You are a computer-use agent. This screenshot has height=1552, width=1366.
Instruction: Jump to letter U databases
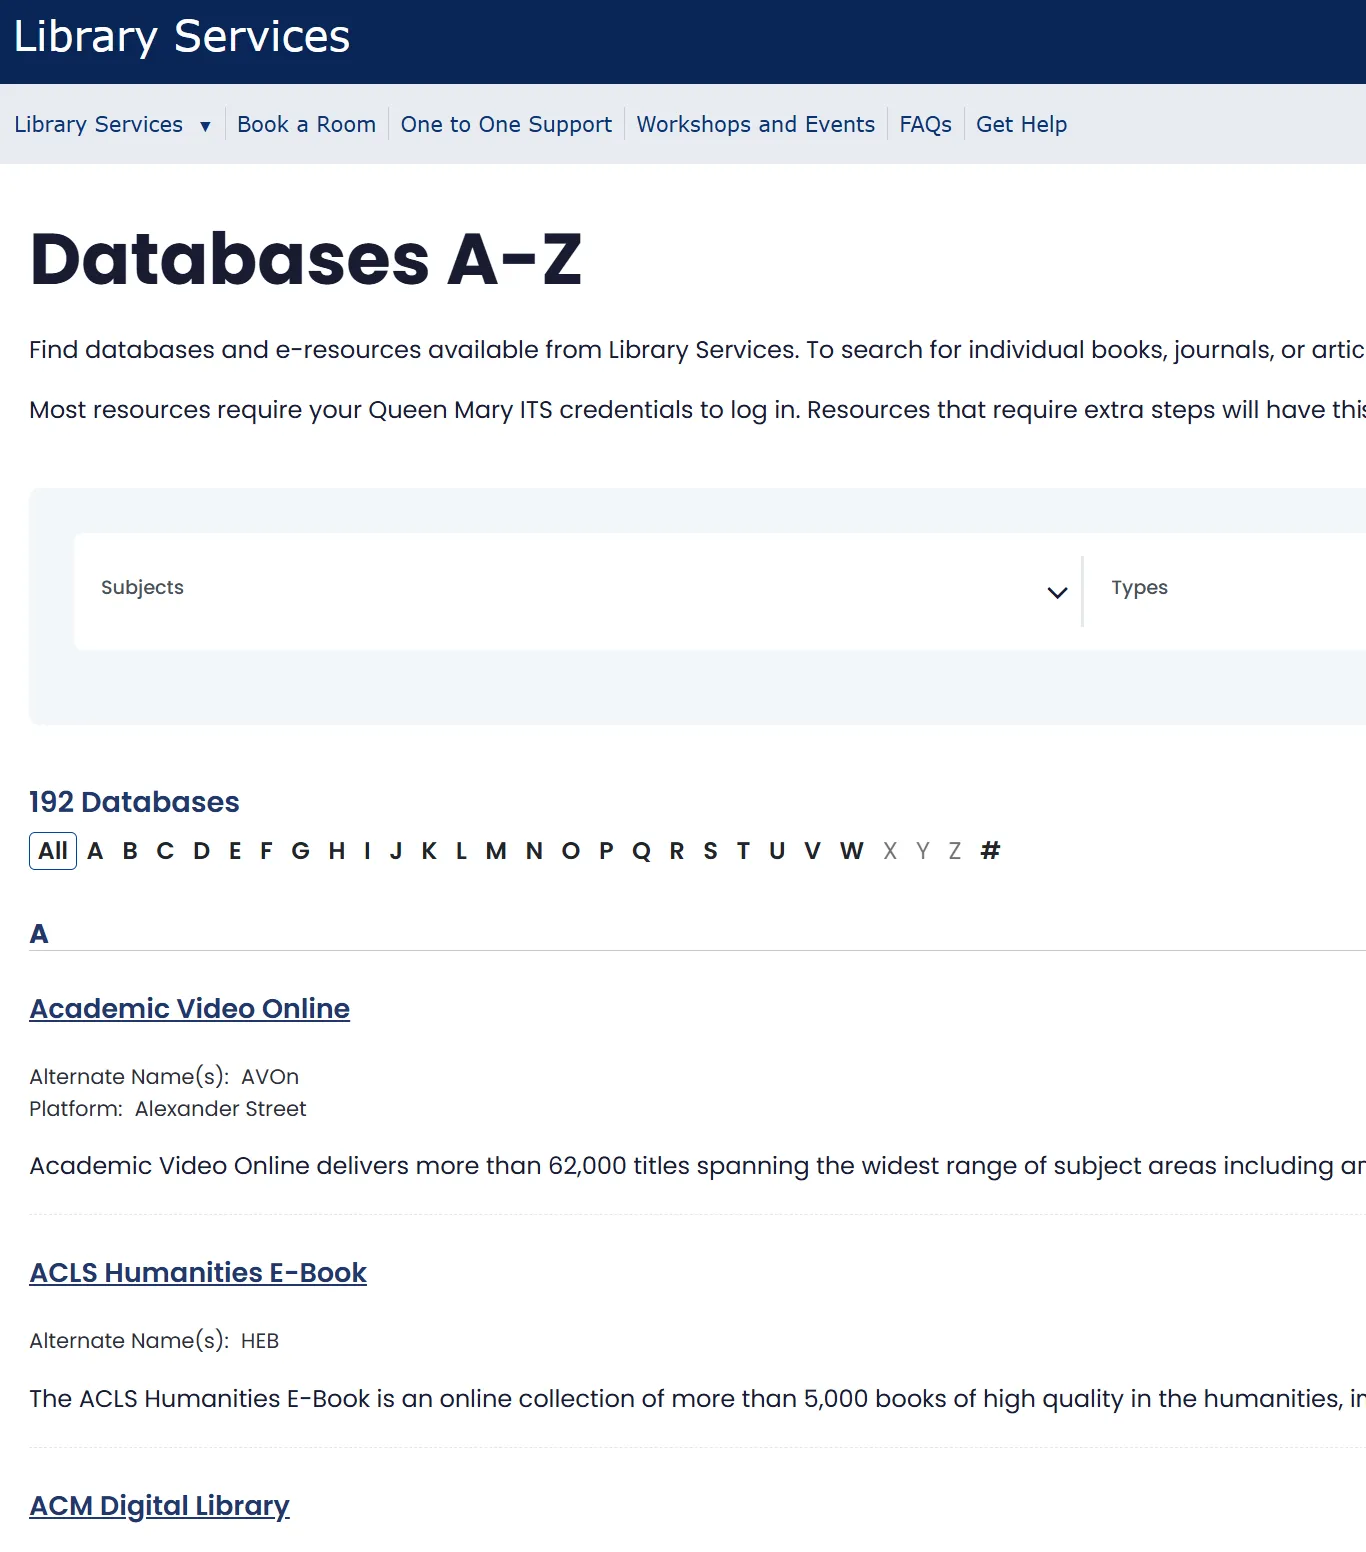click(777, 851)
